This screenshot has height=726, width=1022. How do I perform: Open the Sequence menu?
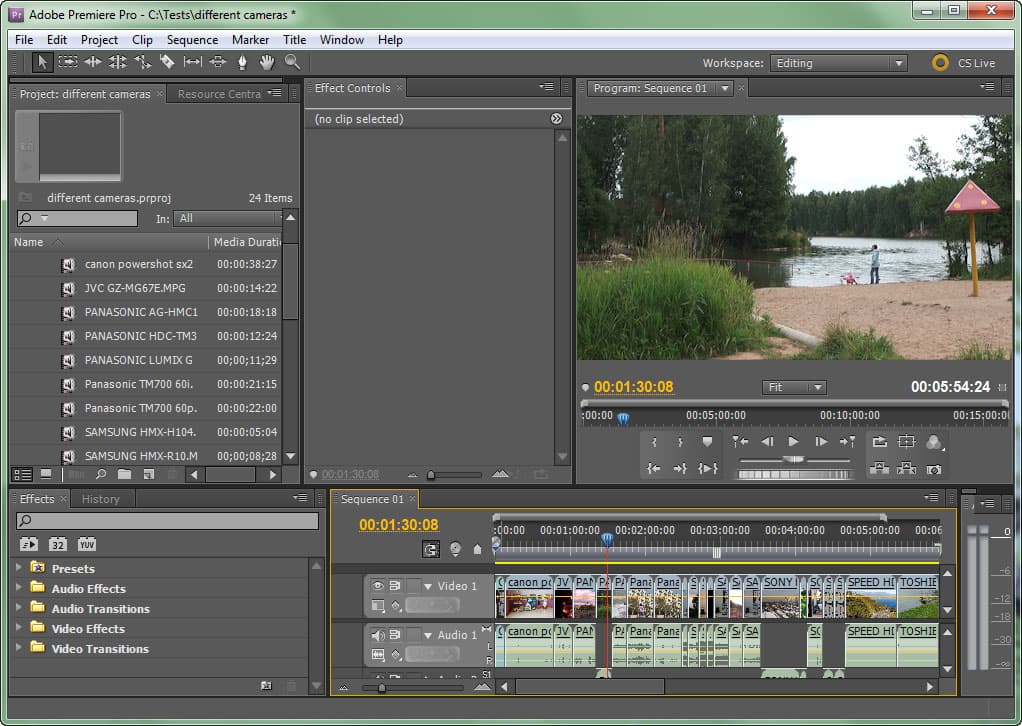click(192, 40)
